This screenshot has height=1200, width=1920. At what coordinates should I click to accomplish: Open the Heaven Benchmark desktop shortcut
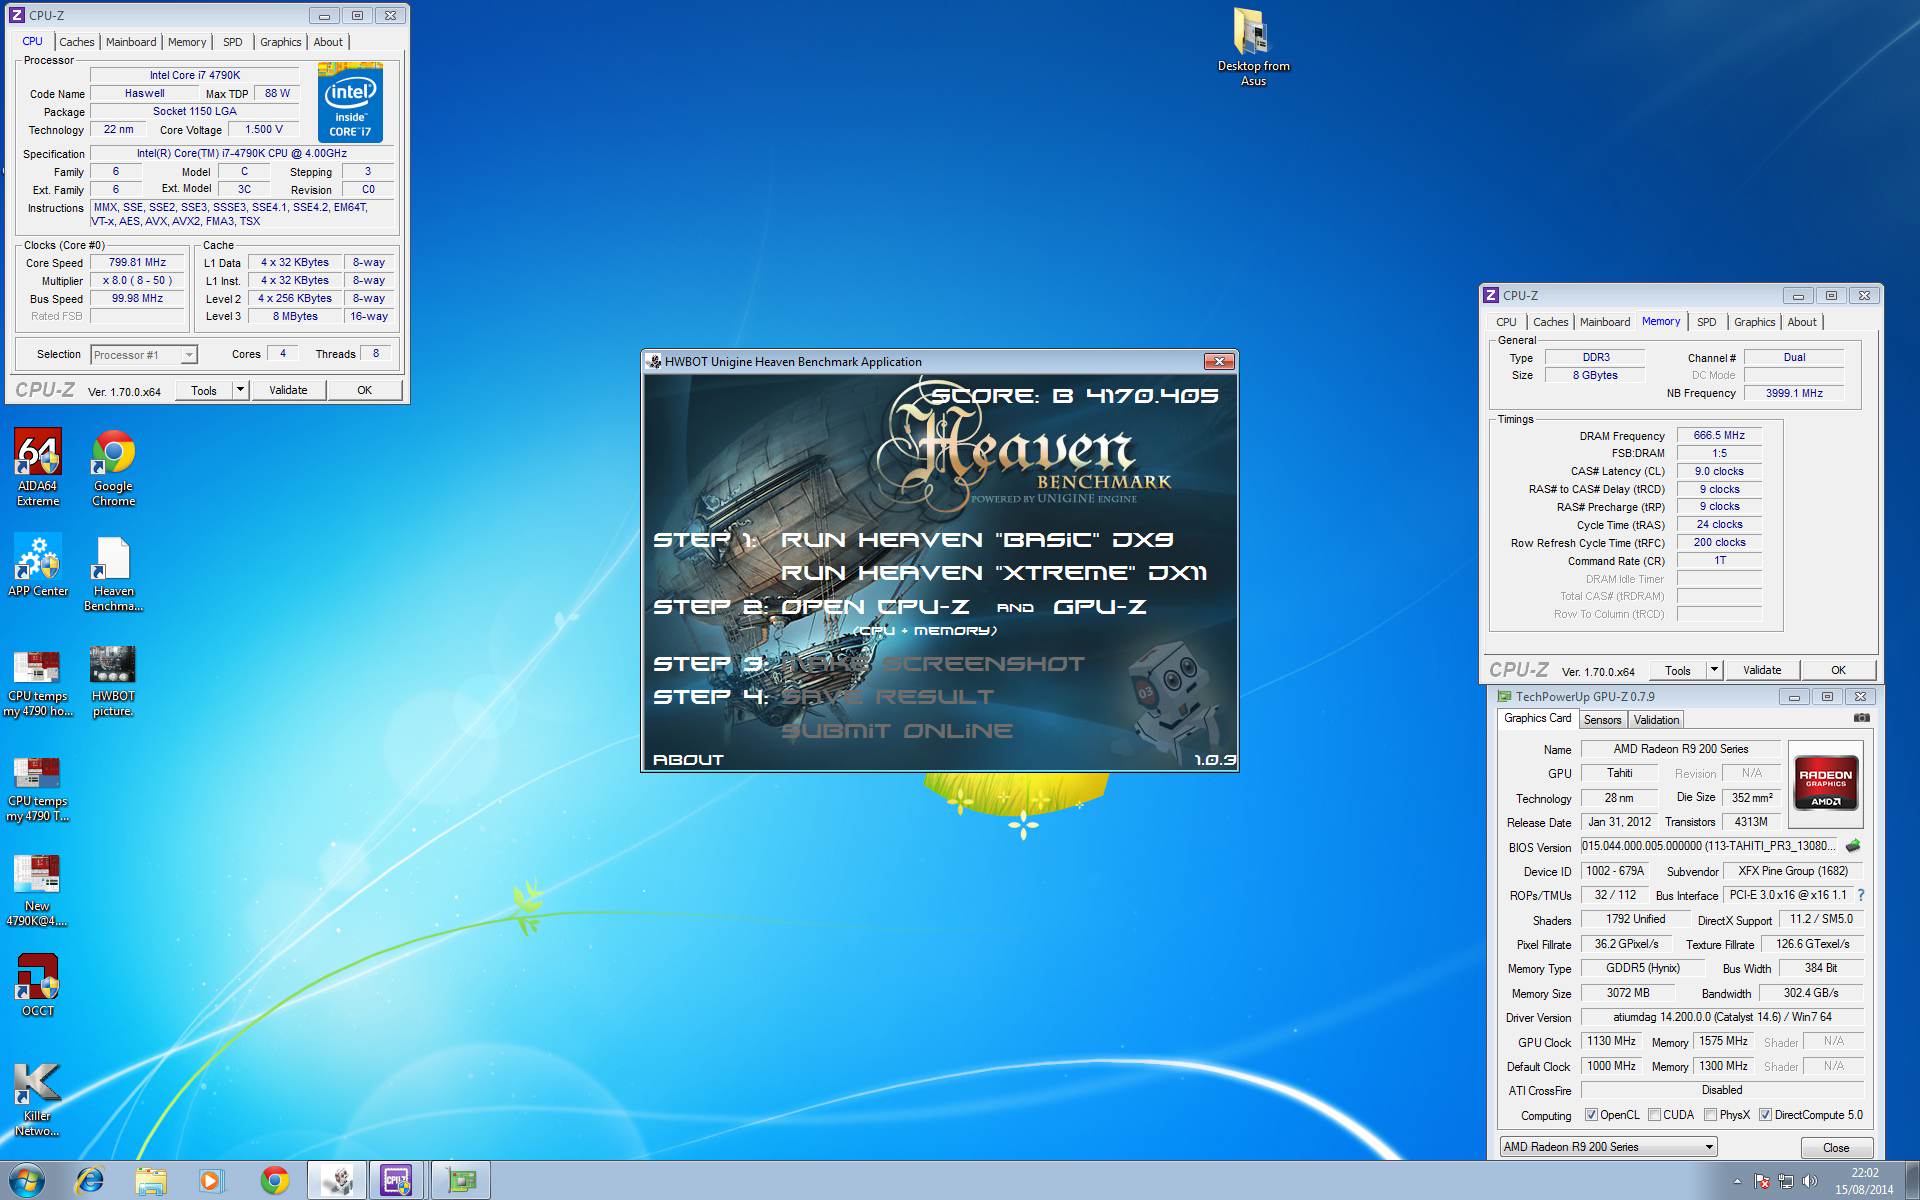pyautogui.click(x=113, y=573)
